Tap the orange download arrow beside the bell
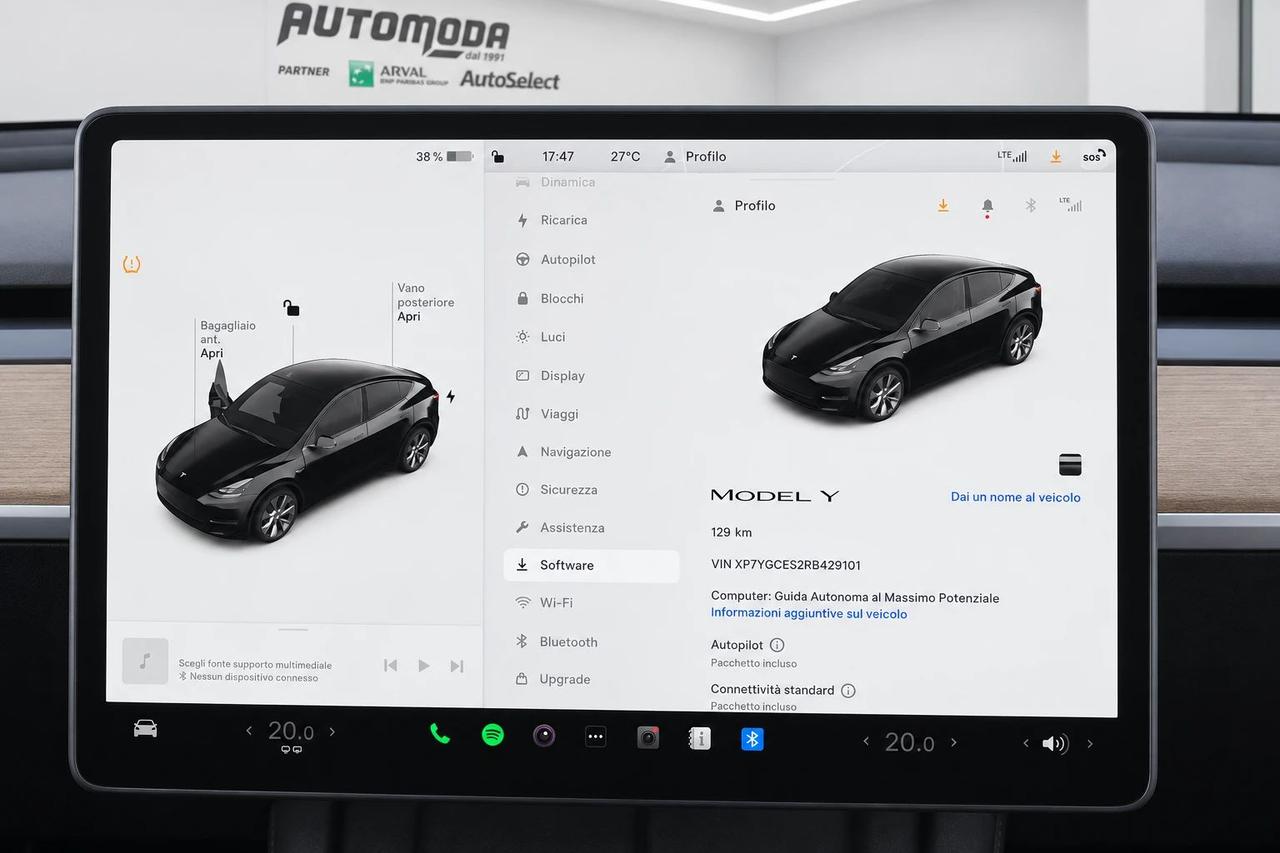This screenshot has width=1280, height=853. (x=942, y=205)
